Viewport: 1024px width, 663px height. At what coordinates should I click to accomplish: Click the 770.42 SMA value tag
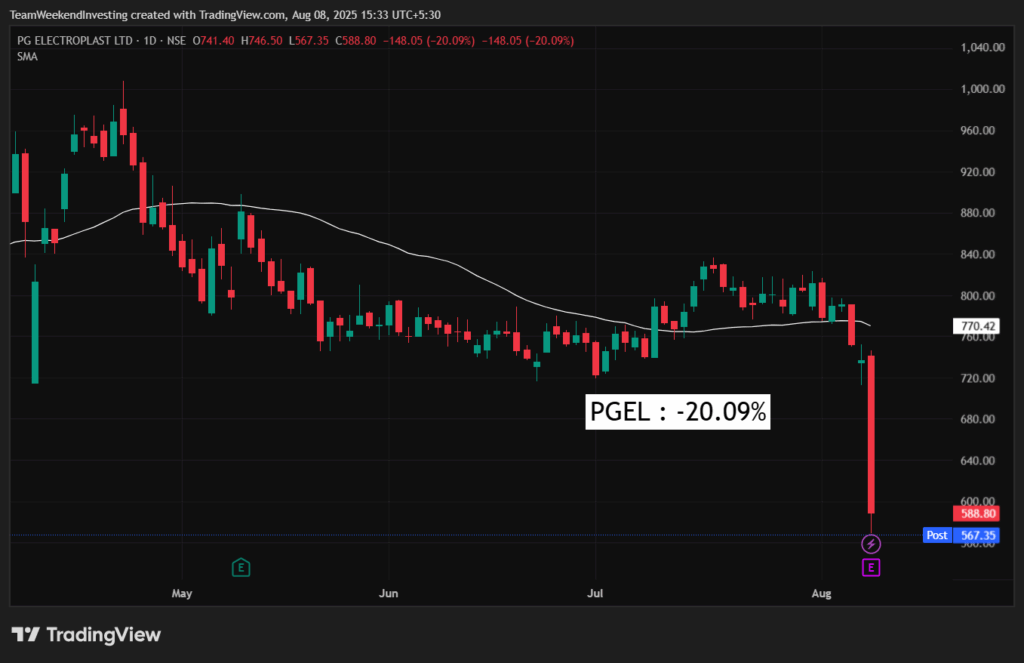click(976, 325)
